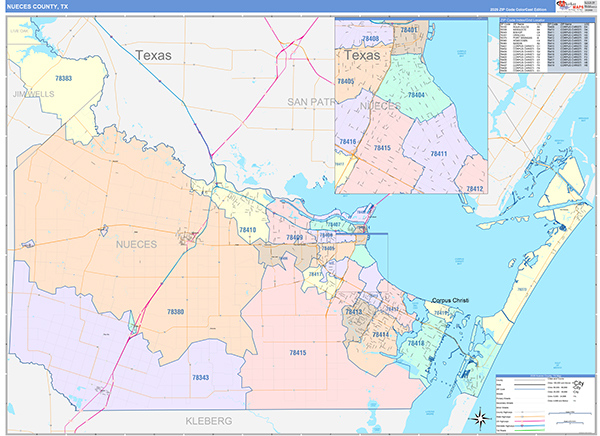This screenshot has width=600, height=436.
Task: Click 78404 in the inset map
Action: (416, 95)
